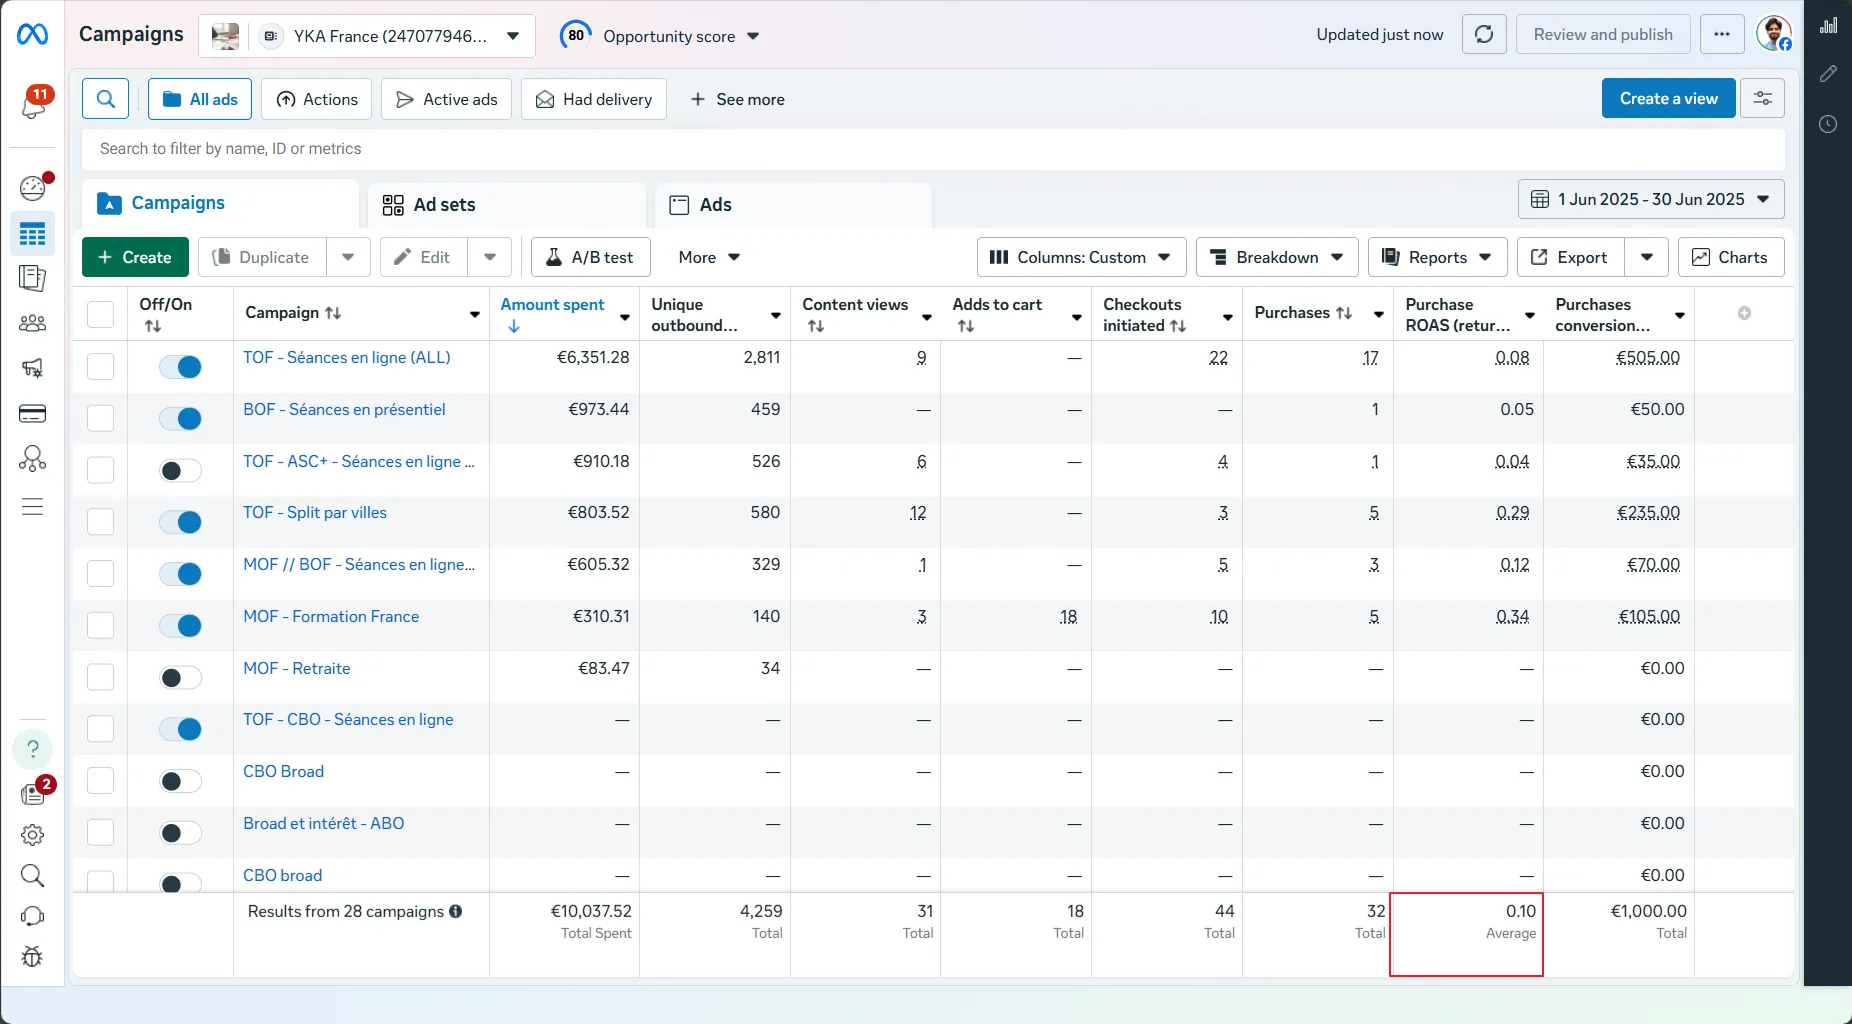Open the bug report icon
Viewport: 1852px width, 1024px height.
tap(33, 957)
